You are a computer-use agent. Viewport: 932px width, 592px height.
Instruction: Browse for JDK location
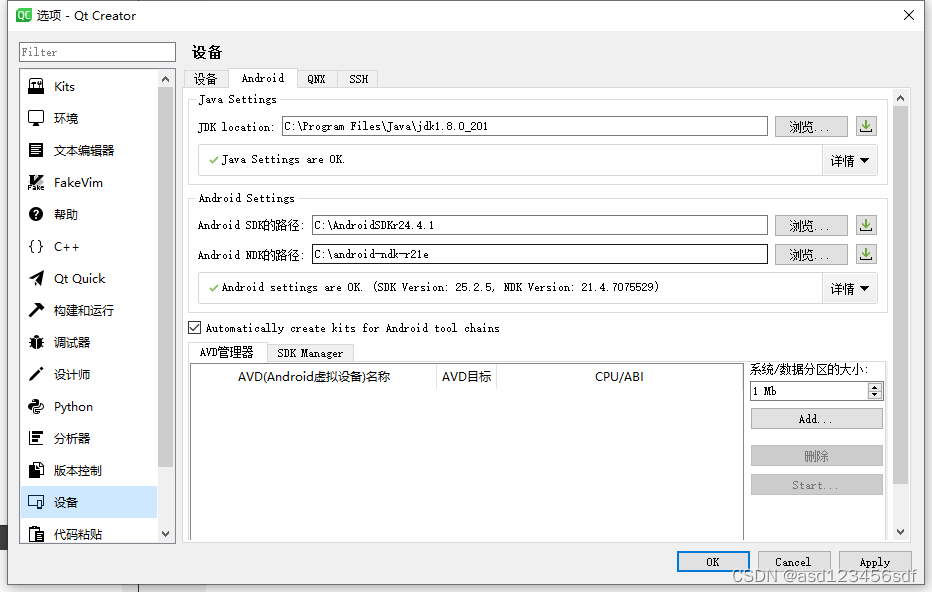pyautogui.click(x=811, y=127)
